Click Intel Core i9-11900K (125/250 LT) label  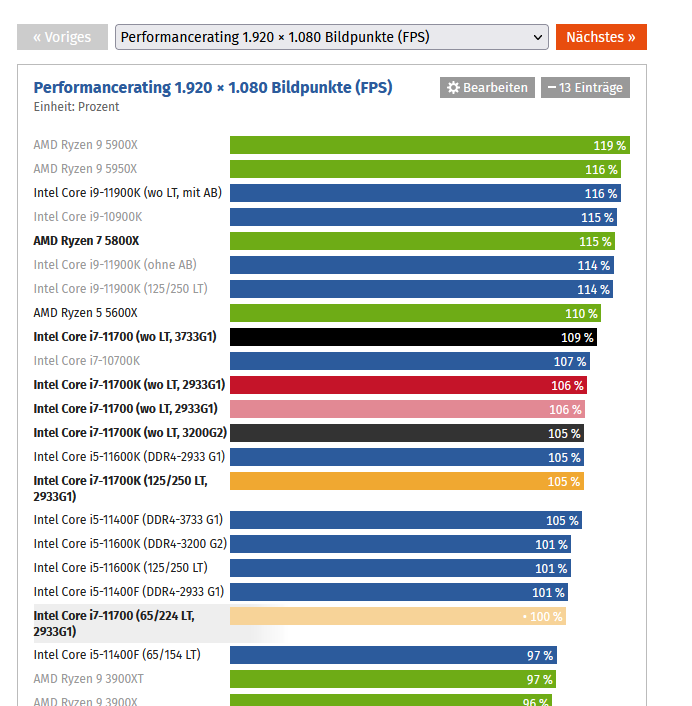(121, 289)
